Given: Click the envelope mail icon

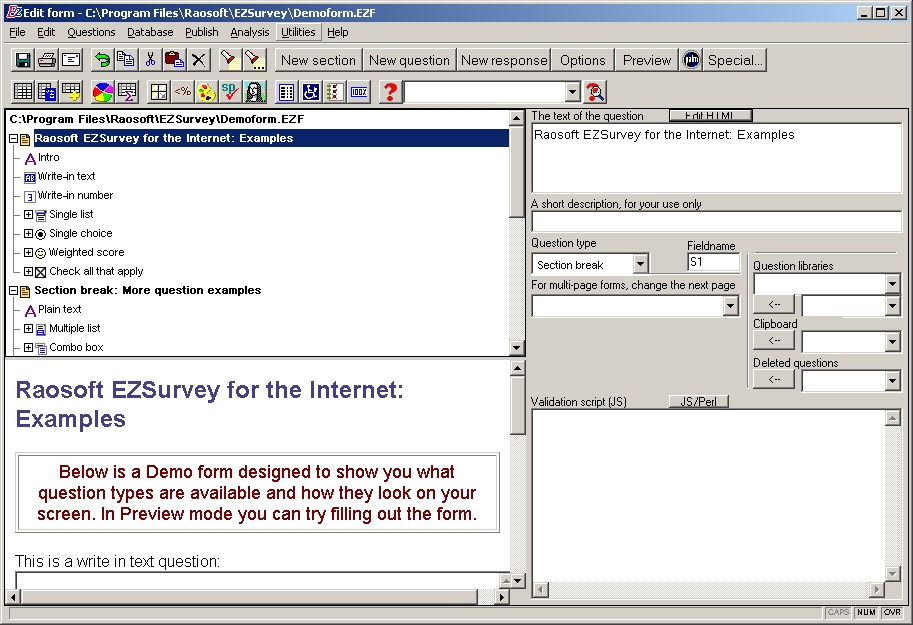Looking at the screenshot, I should [71, 60].
